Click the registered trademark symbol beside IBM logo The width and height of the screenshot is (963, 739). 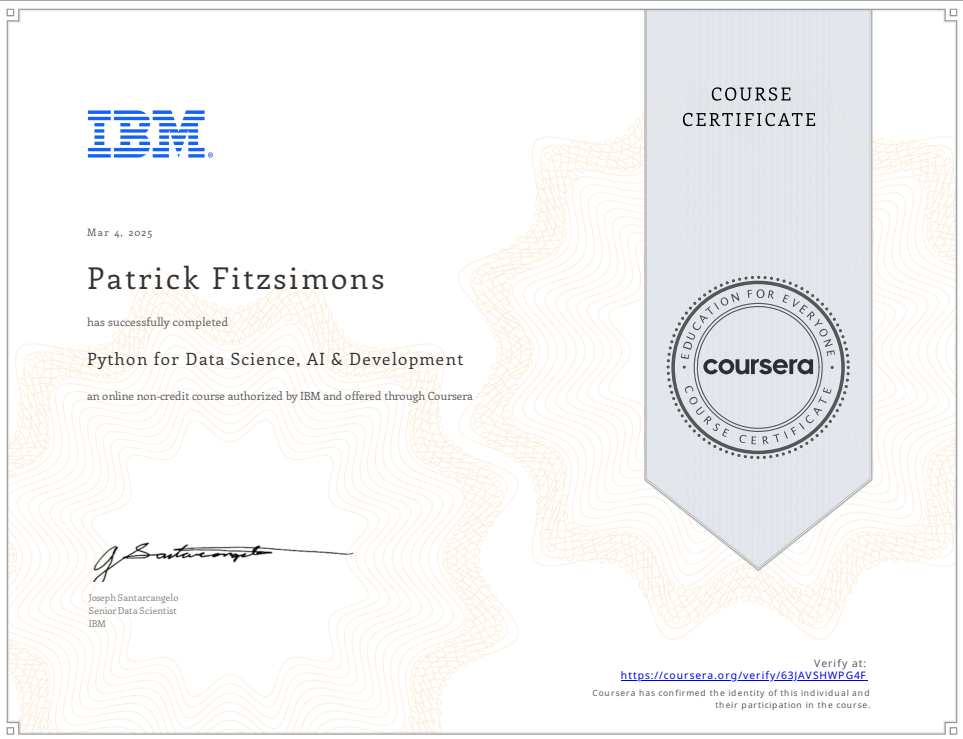(x=210, y=155)
